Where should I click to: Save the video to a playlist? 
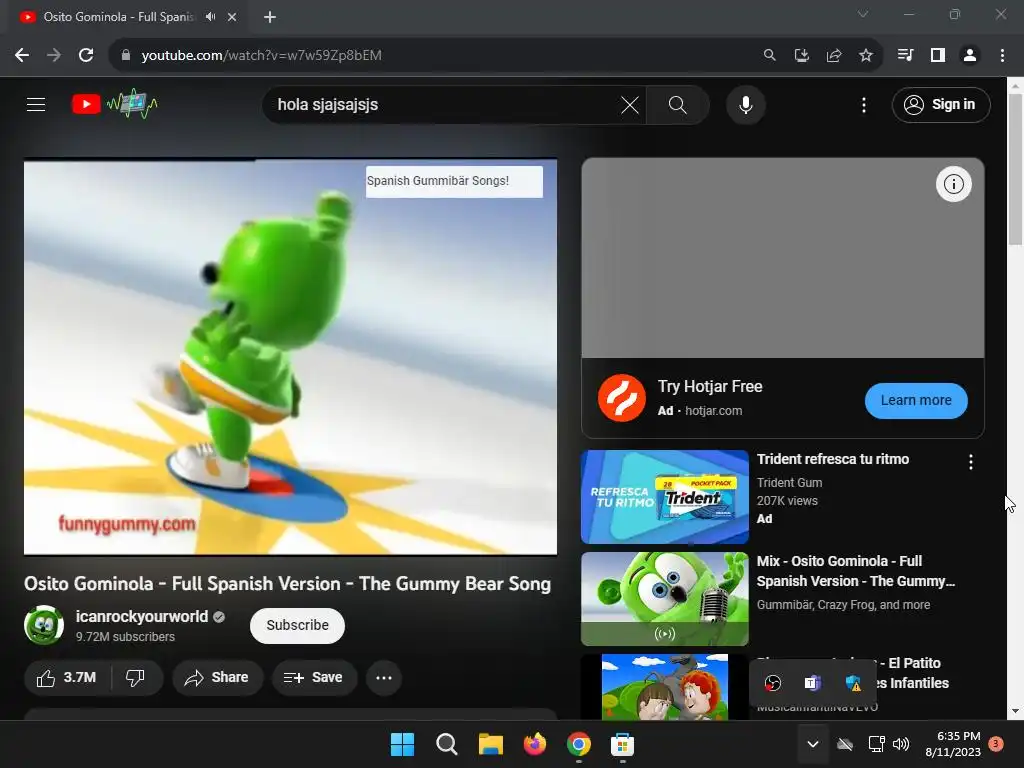tap(313, 678)
